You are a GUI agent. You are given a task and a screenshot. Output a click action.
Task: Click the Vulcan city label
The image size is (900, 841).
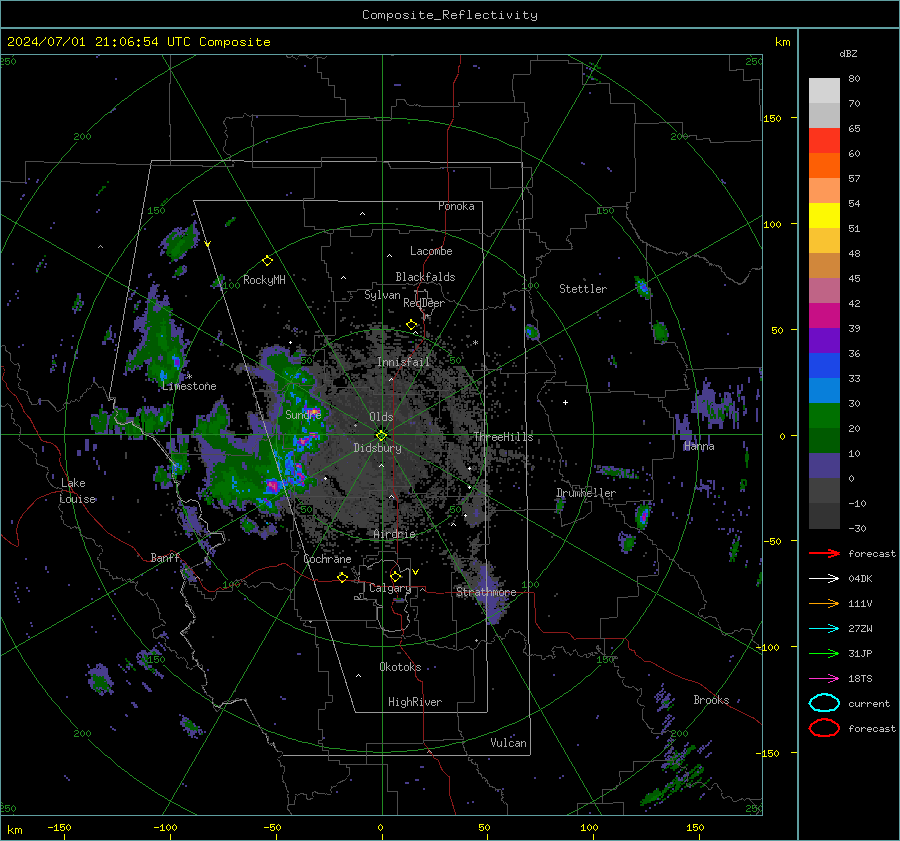pos(509,743)
